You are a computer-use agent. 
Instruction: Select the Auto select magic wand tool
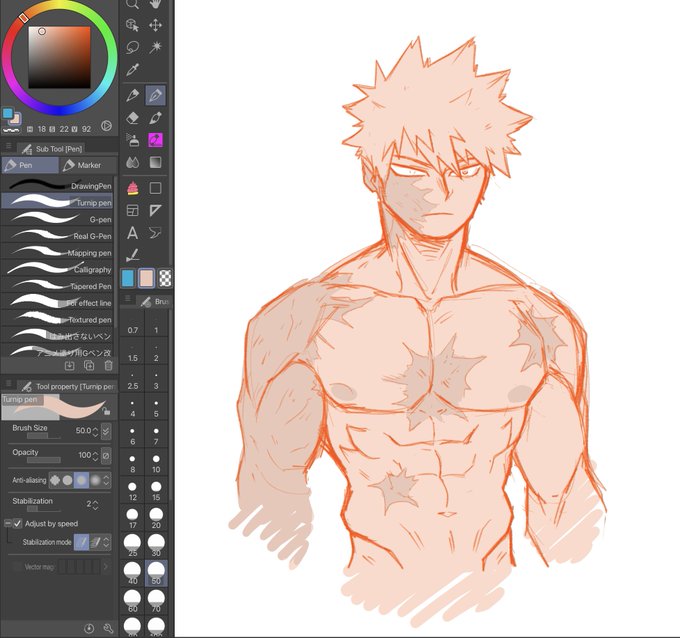[155, 47]
